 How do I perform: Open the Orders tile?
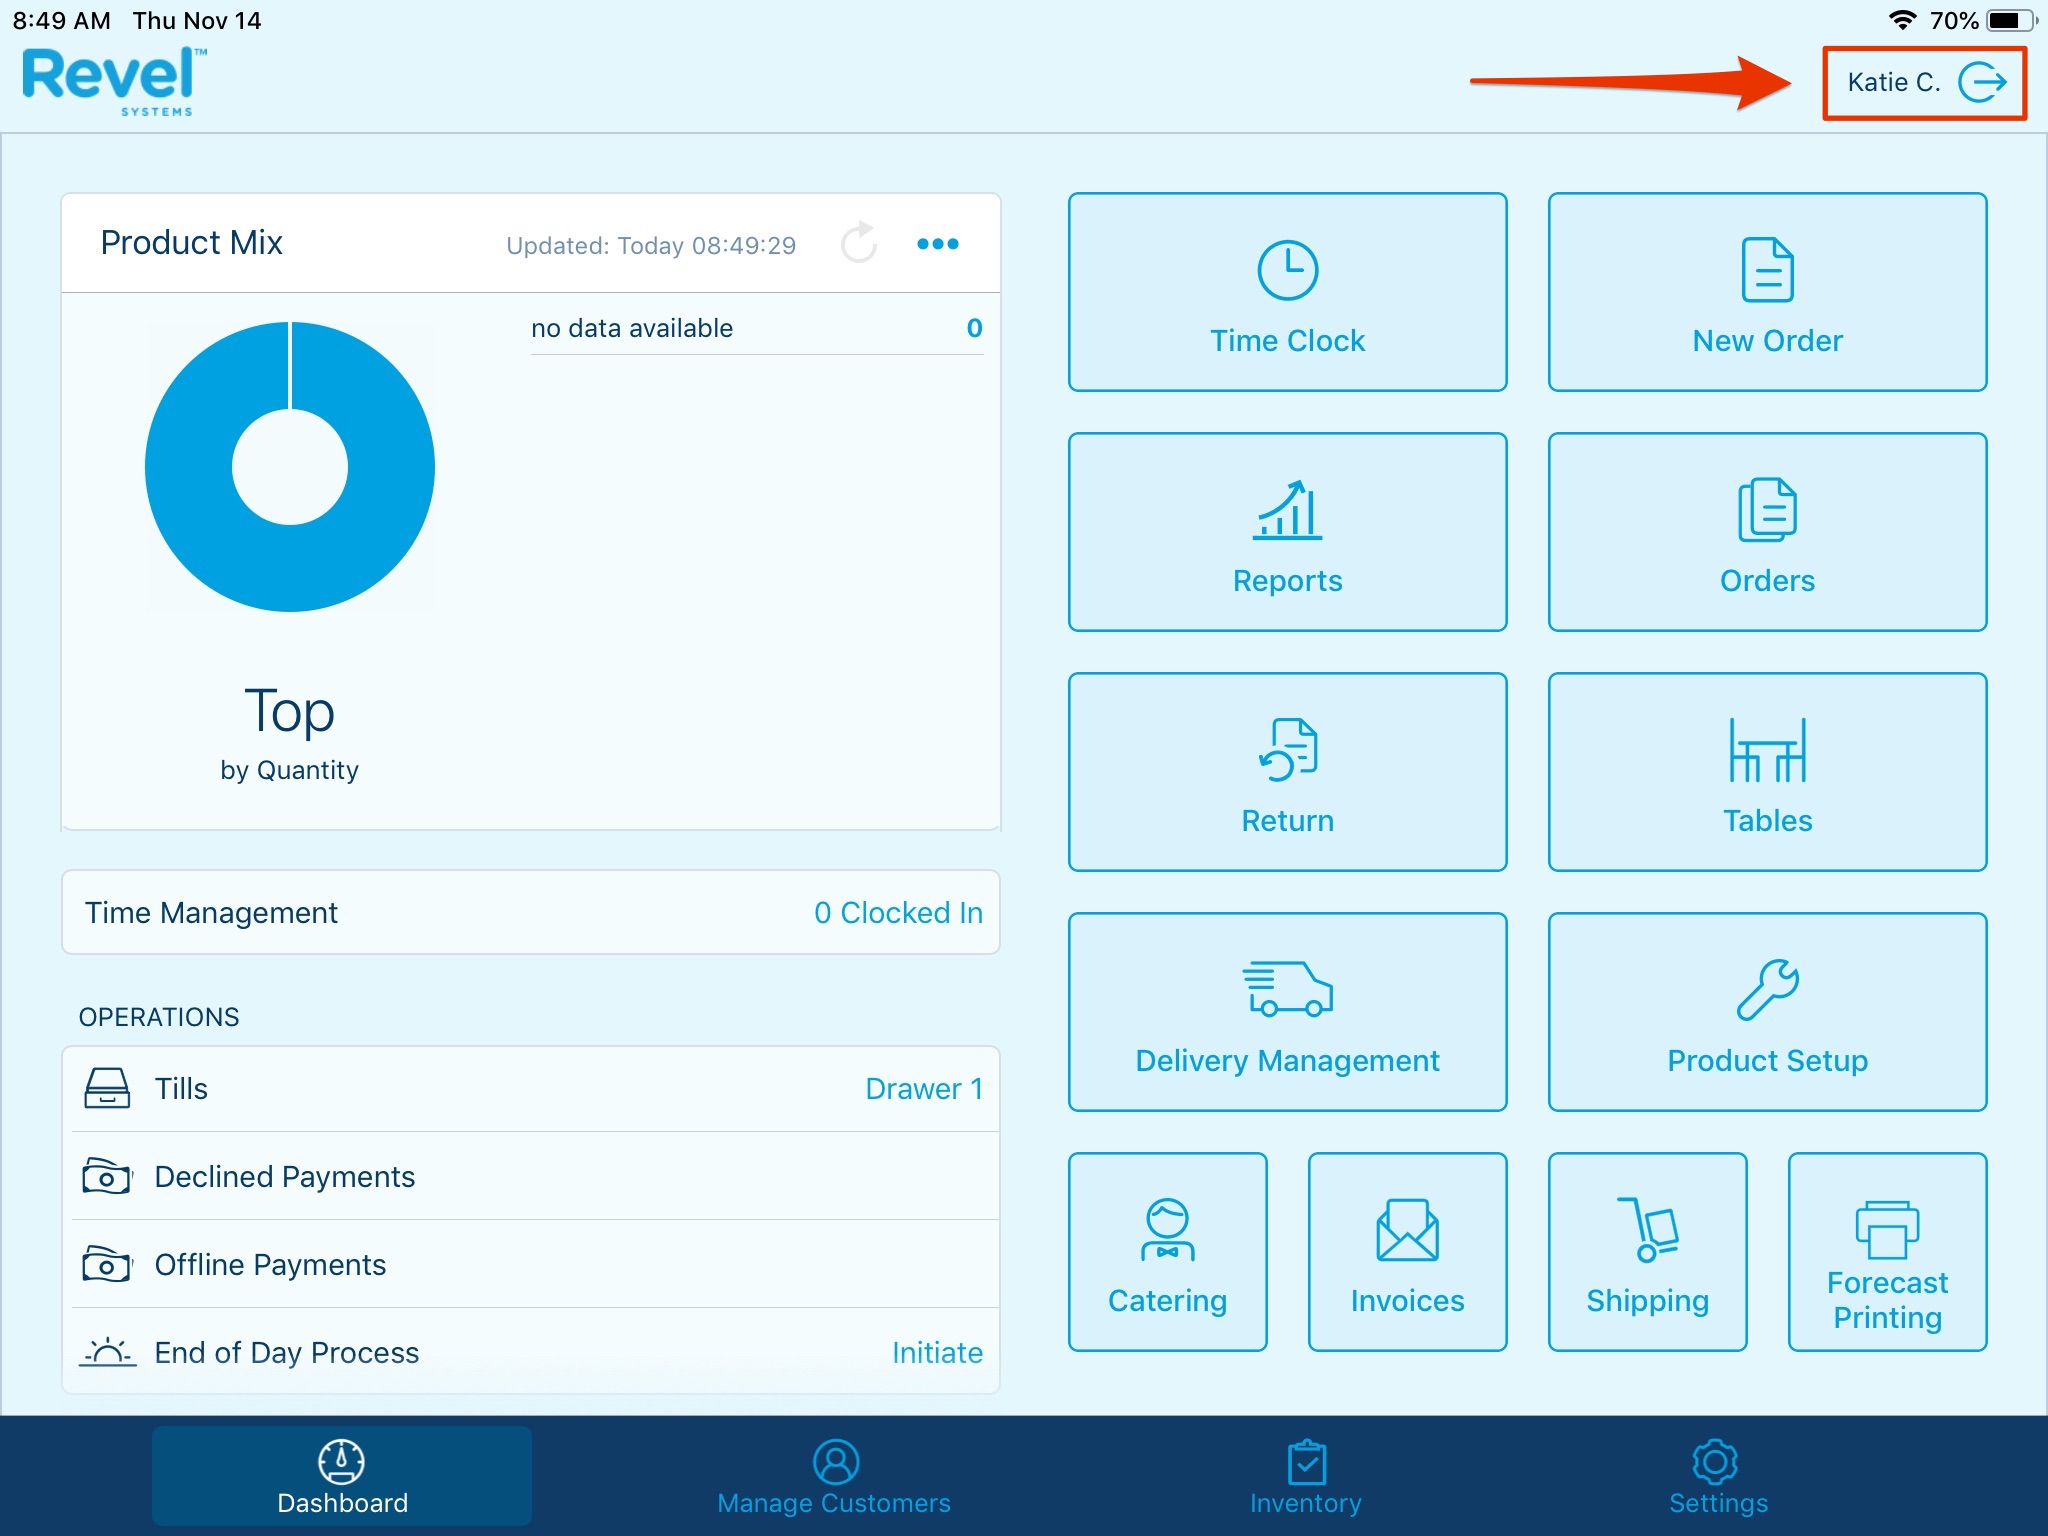click(x=1766, y=532)
